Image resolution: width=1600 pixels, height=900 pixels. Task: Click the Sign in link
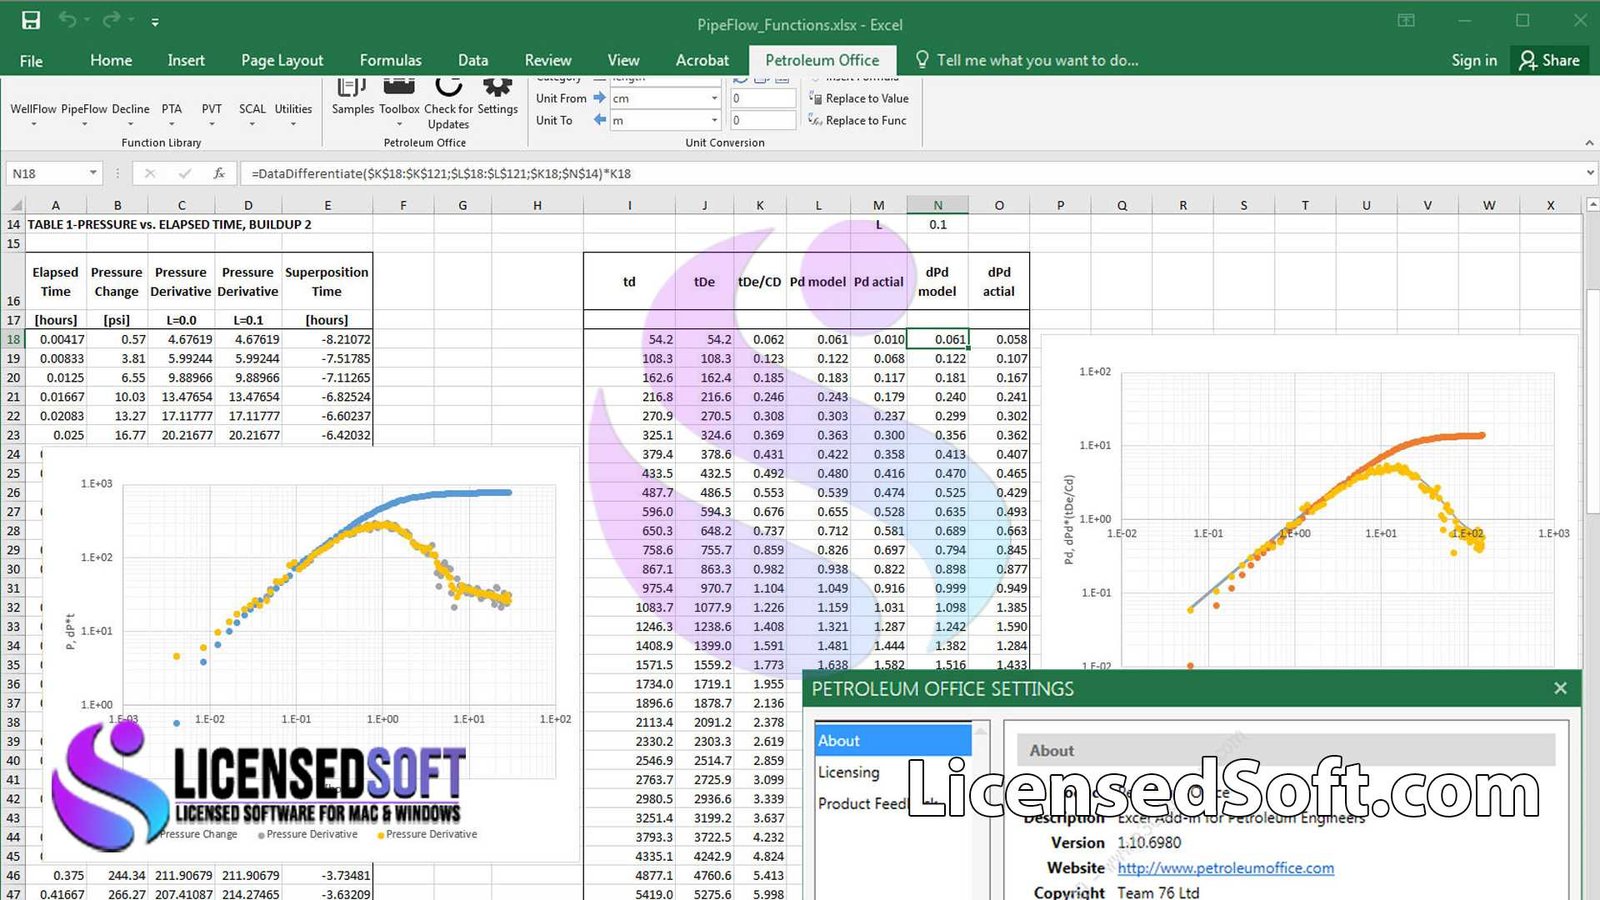(x=1474, y=60)
